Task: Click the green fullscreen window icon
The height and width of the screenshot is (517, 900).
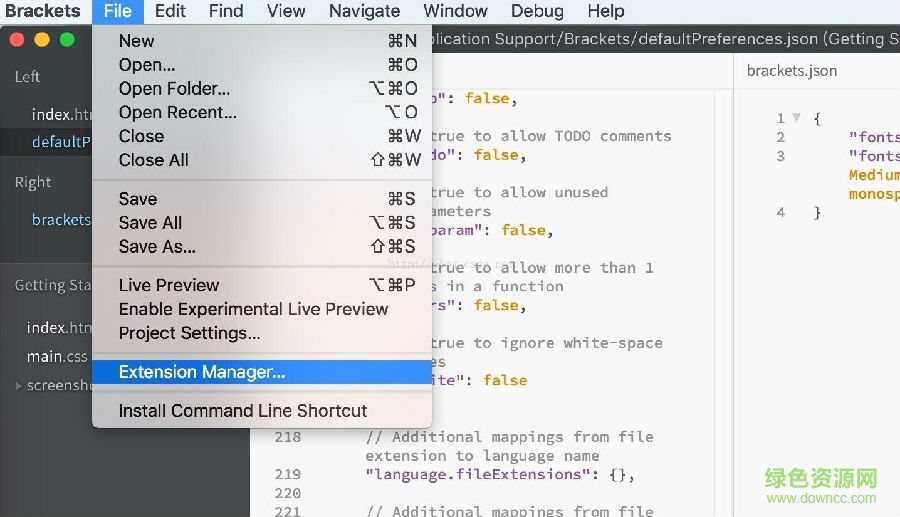Action: pyautogui.click(x=67, y=40)
